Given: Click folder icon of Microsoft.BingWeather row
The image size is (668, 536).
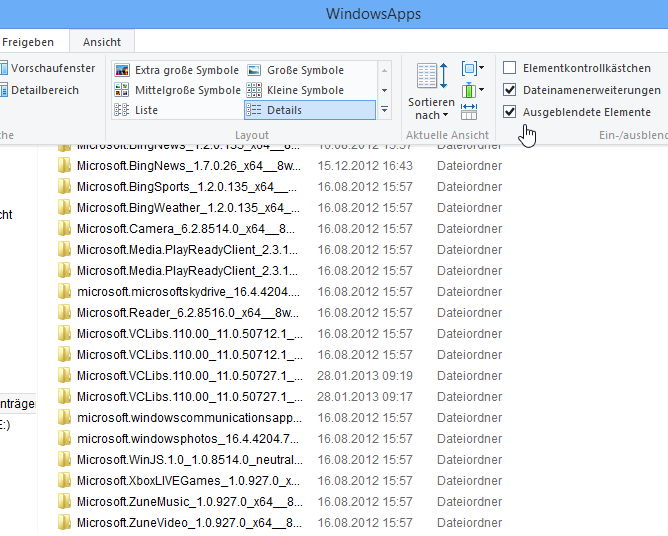Looking at the screenshot, I should point(64,208).
